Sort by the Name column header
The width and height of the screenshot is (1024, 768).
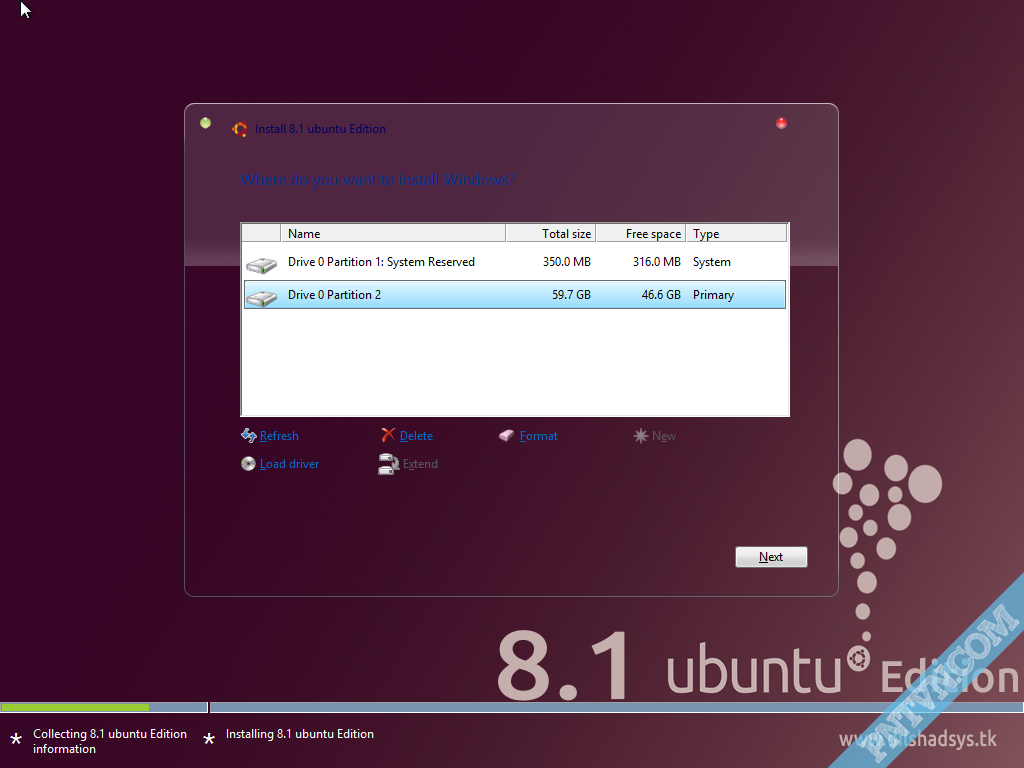[393, 233]
